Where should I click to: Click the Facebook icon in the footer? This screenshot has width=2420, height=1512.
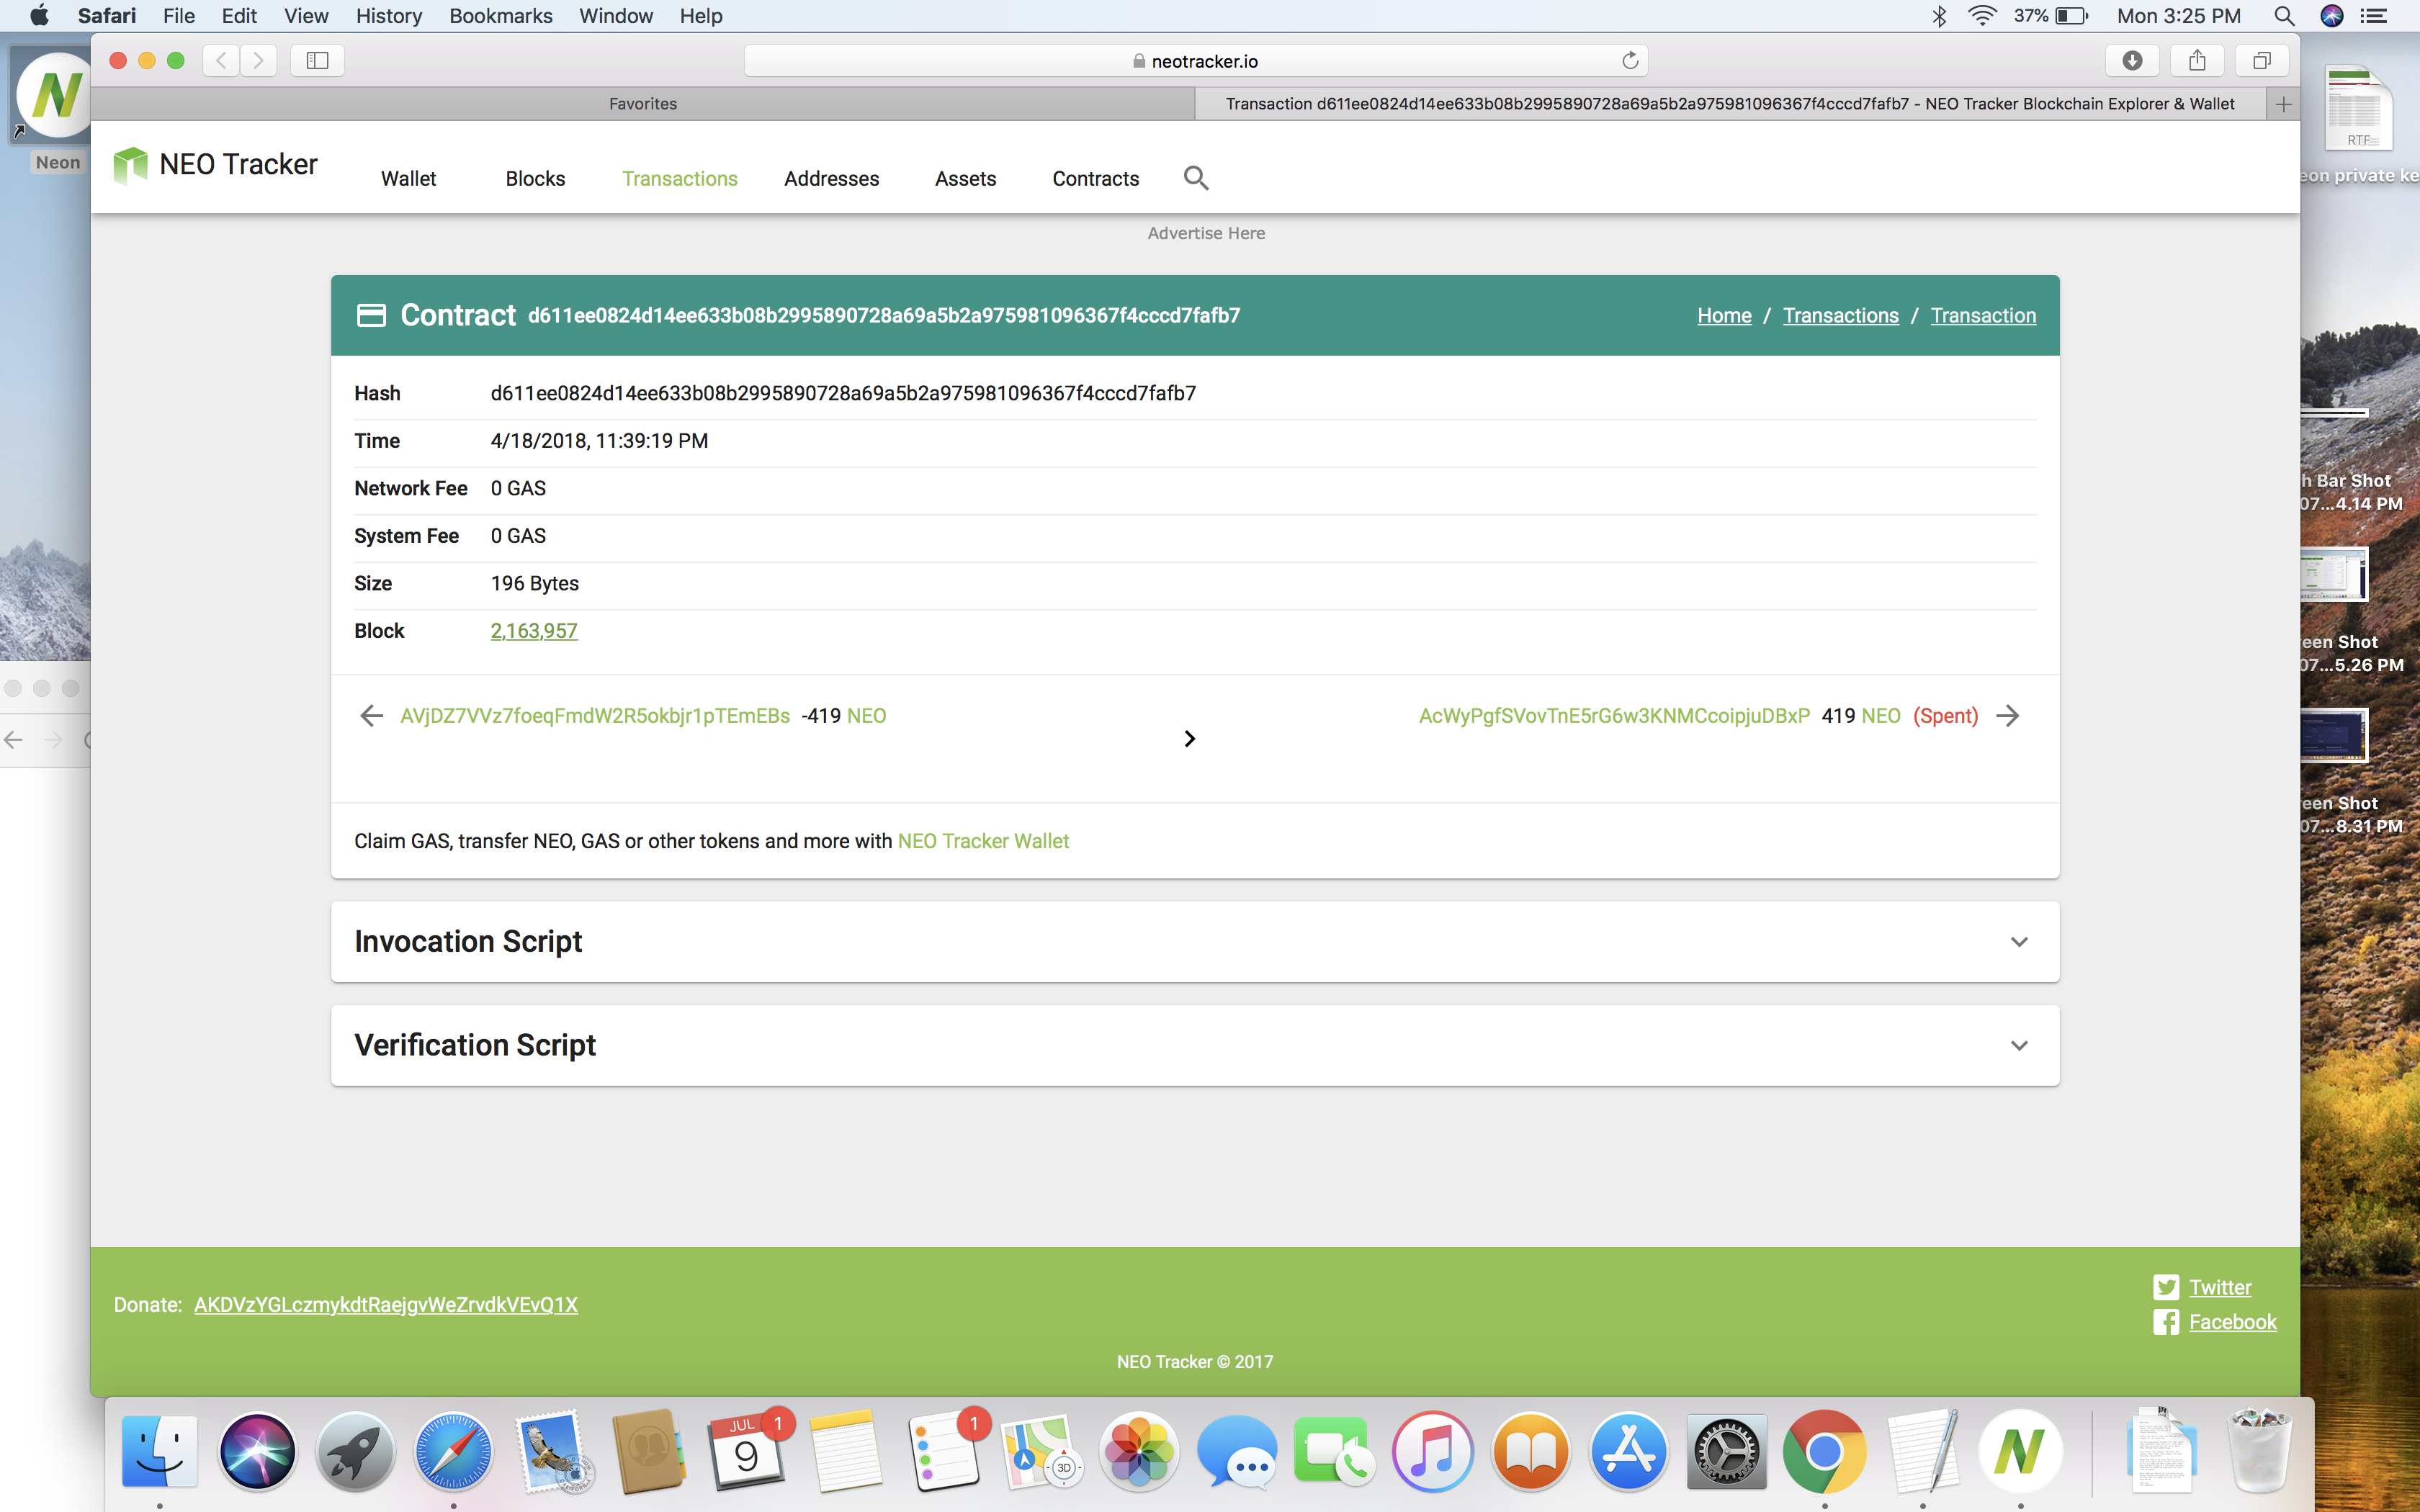[2166, 1322]
